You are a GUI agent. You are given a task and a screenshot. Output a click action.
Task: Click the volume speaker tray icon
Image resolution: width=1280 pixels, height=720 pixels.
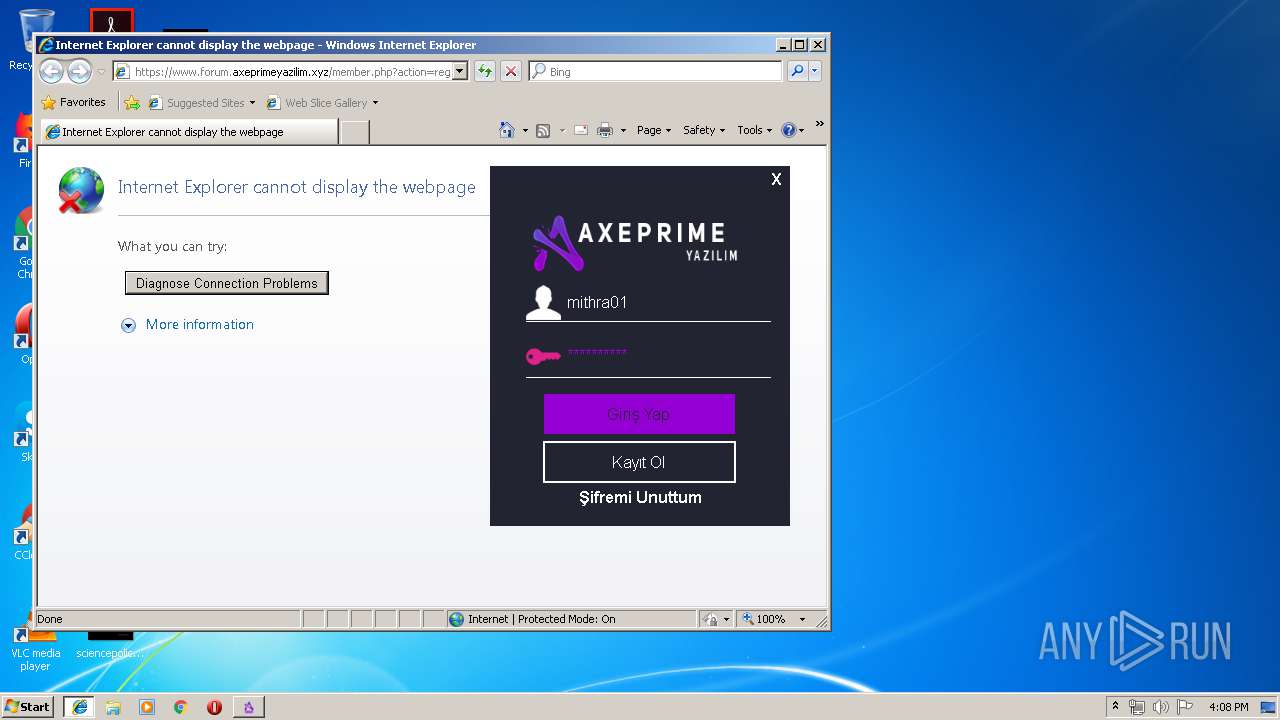click(1161, 707)
